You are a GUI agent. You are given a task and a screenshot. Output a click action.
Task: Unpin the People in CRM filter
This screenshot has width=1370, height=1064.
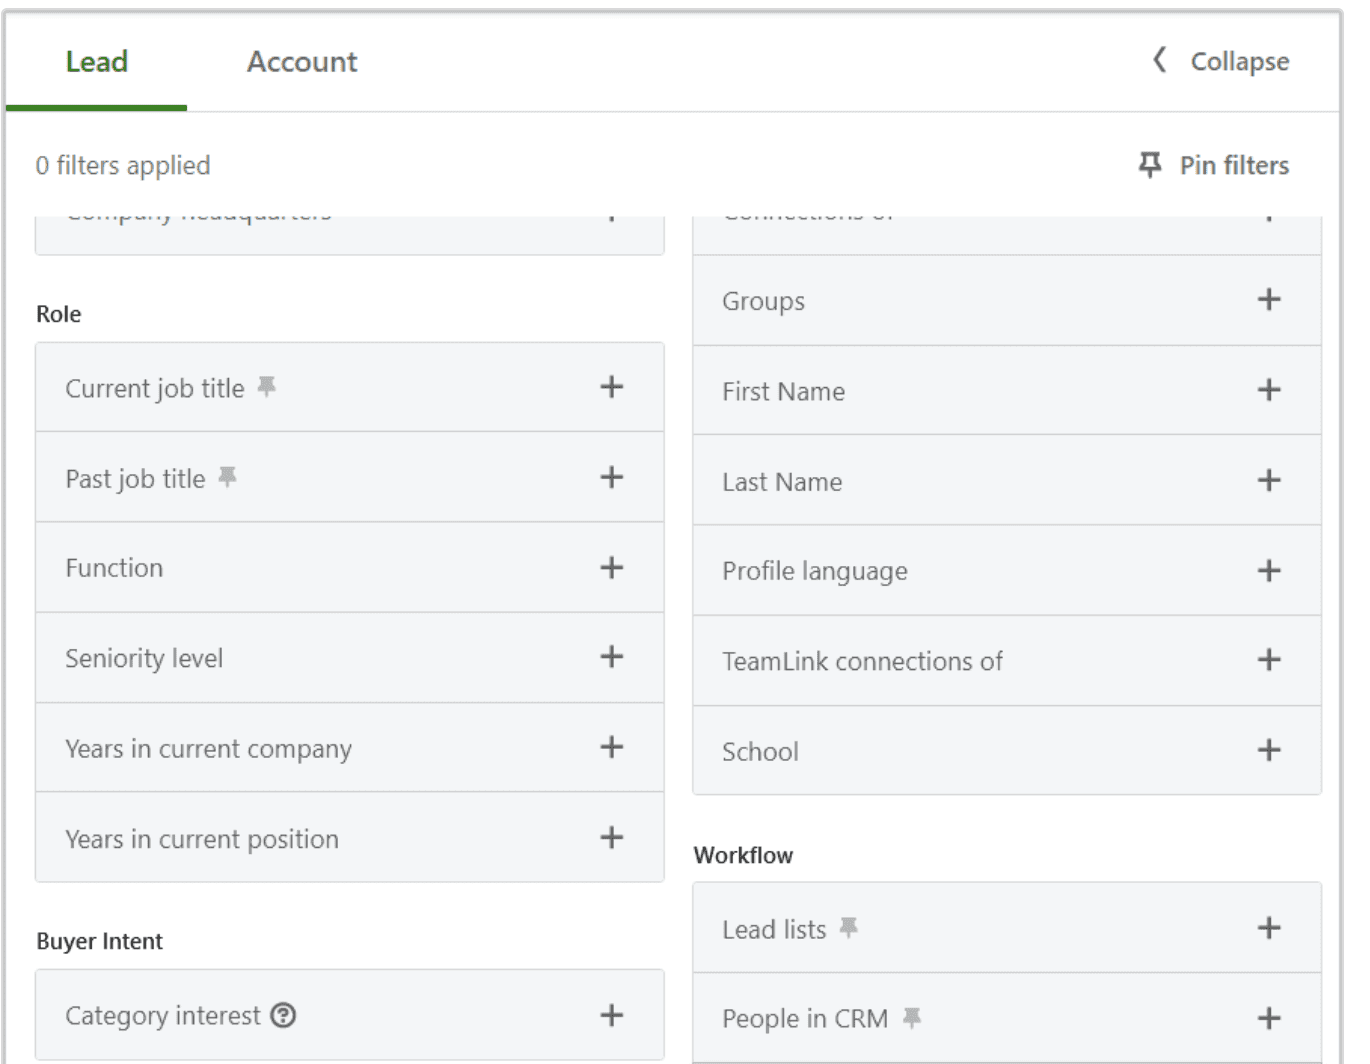[911, 1016]
